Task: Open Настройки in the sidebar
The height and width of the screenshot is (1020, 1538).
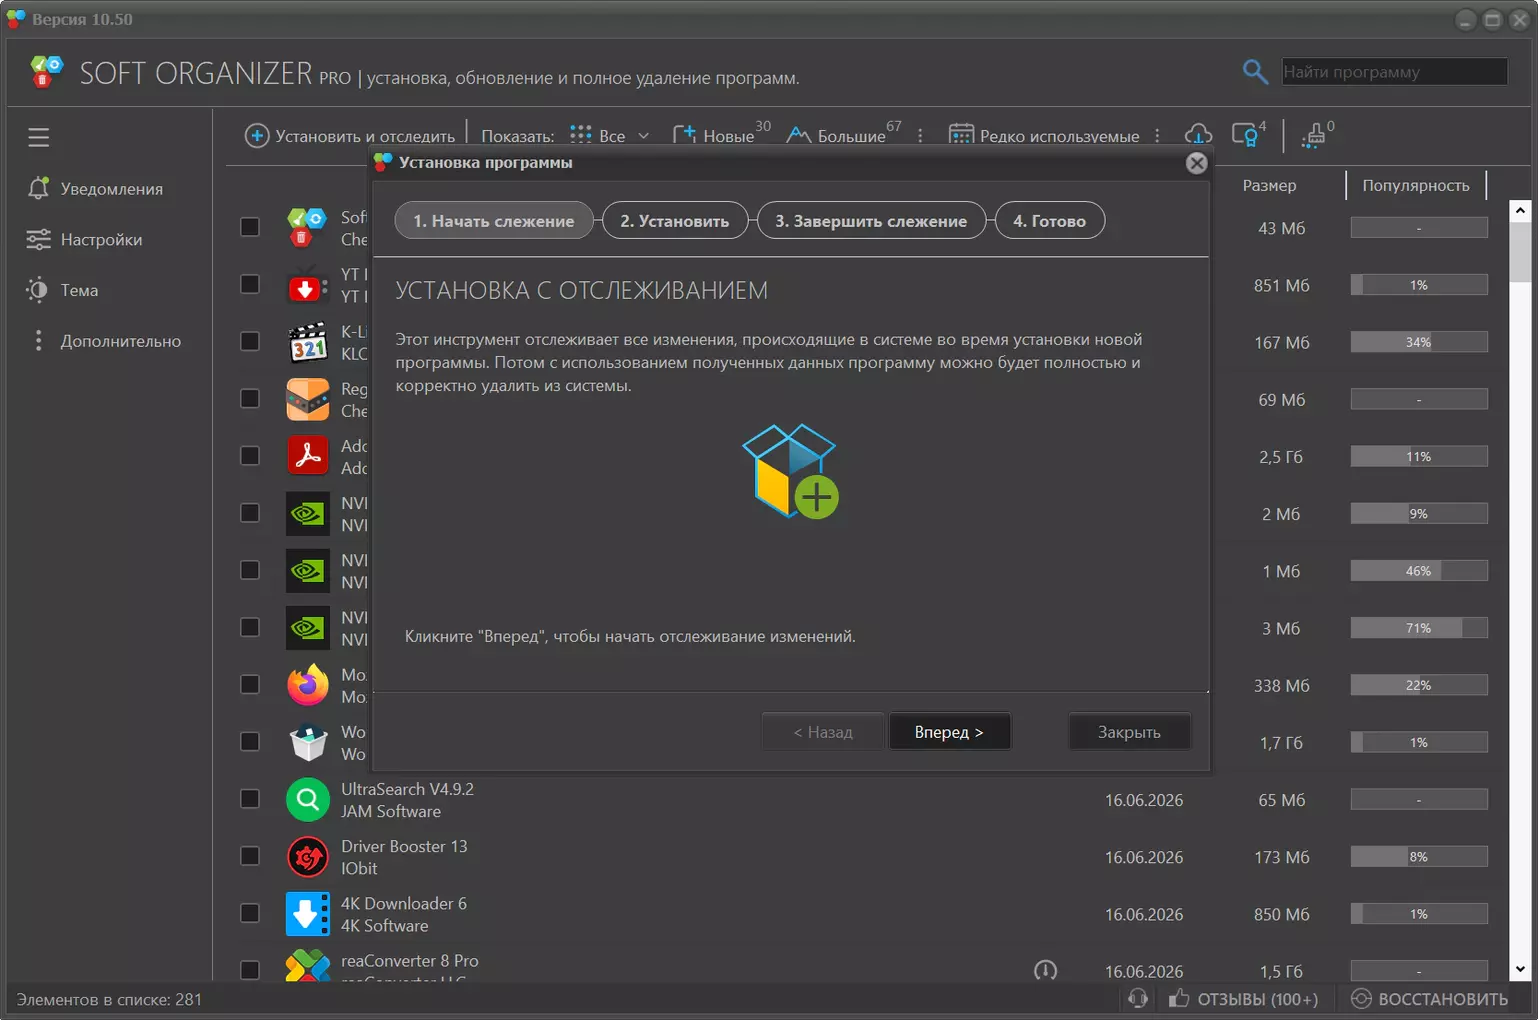Action: coord(84,240)
